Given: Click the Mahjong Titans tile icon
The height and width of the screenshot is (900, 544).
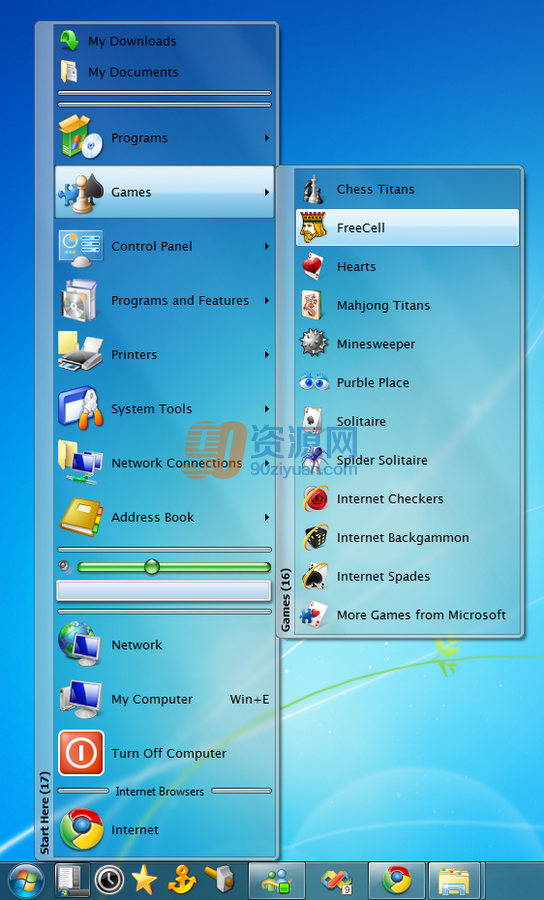Looking at the screenshot, I should tap(314, 305).
